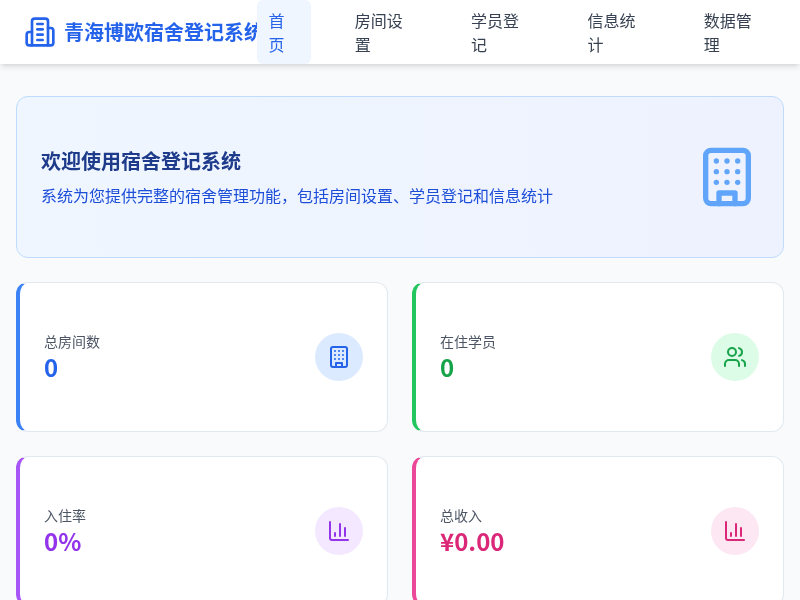Click the purple chart icon on 入住率 card
The image size is (800, 600).
coord(339,531)
